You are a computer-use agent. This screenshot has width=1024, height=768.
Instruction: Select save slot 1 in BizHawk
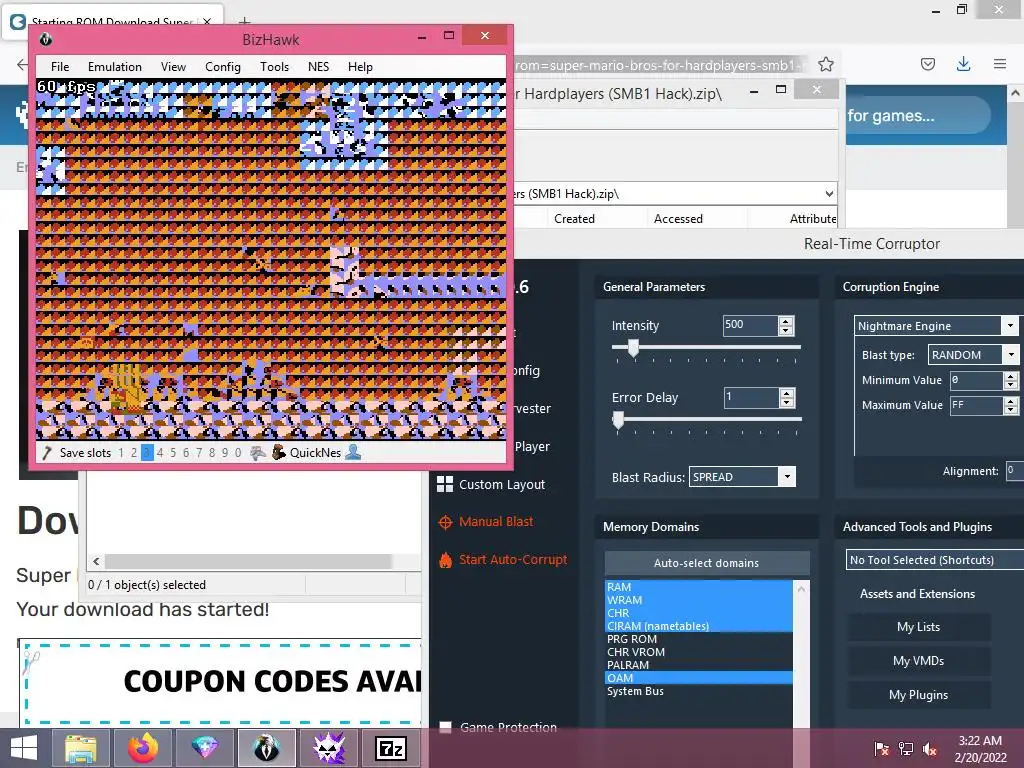(x=121, y=453)
